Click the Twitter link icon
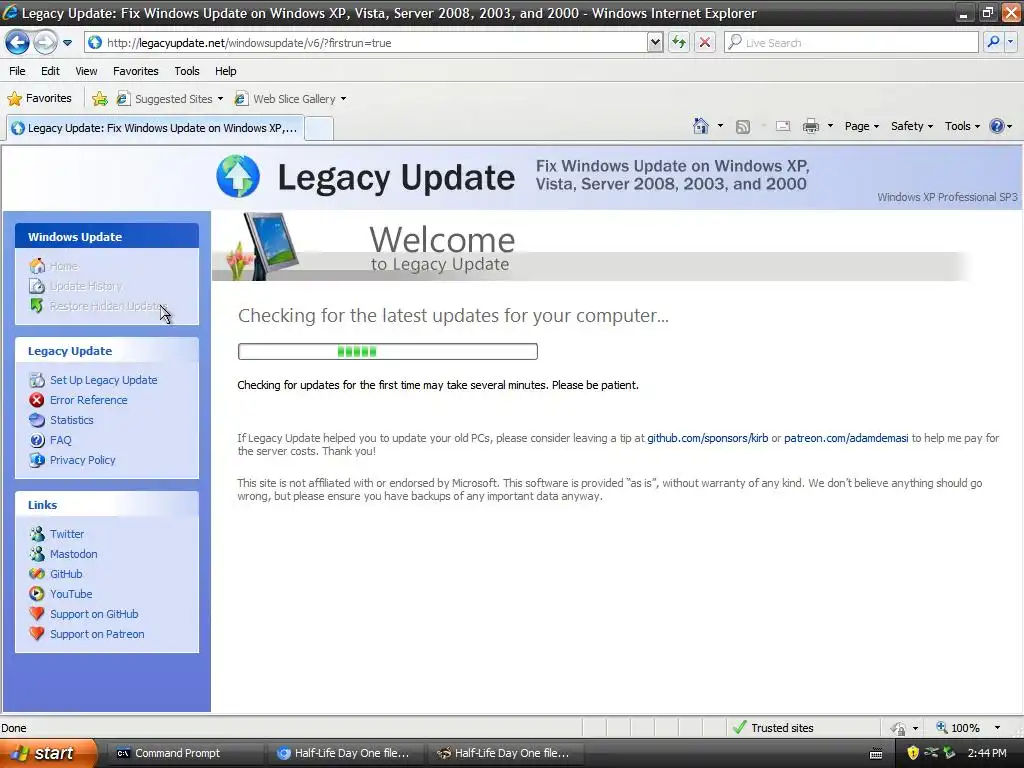 (x=37, y=534)
